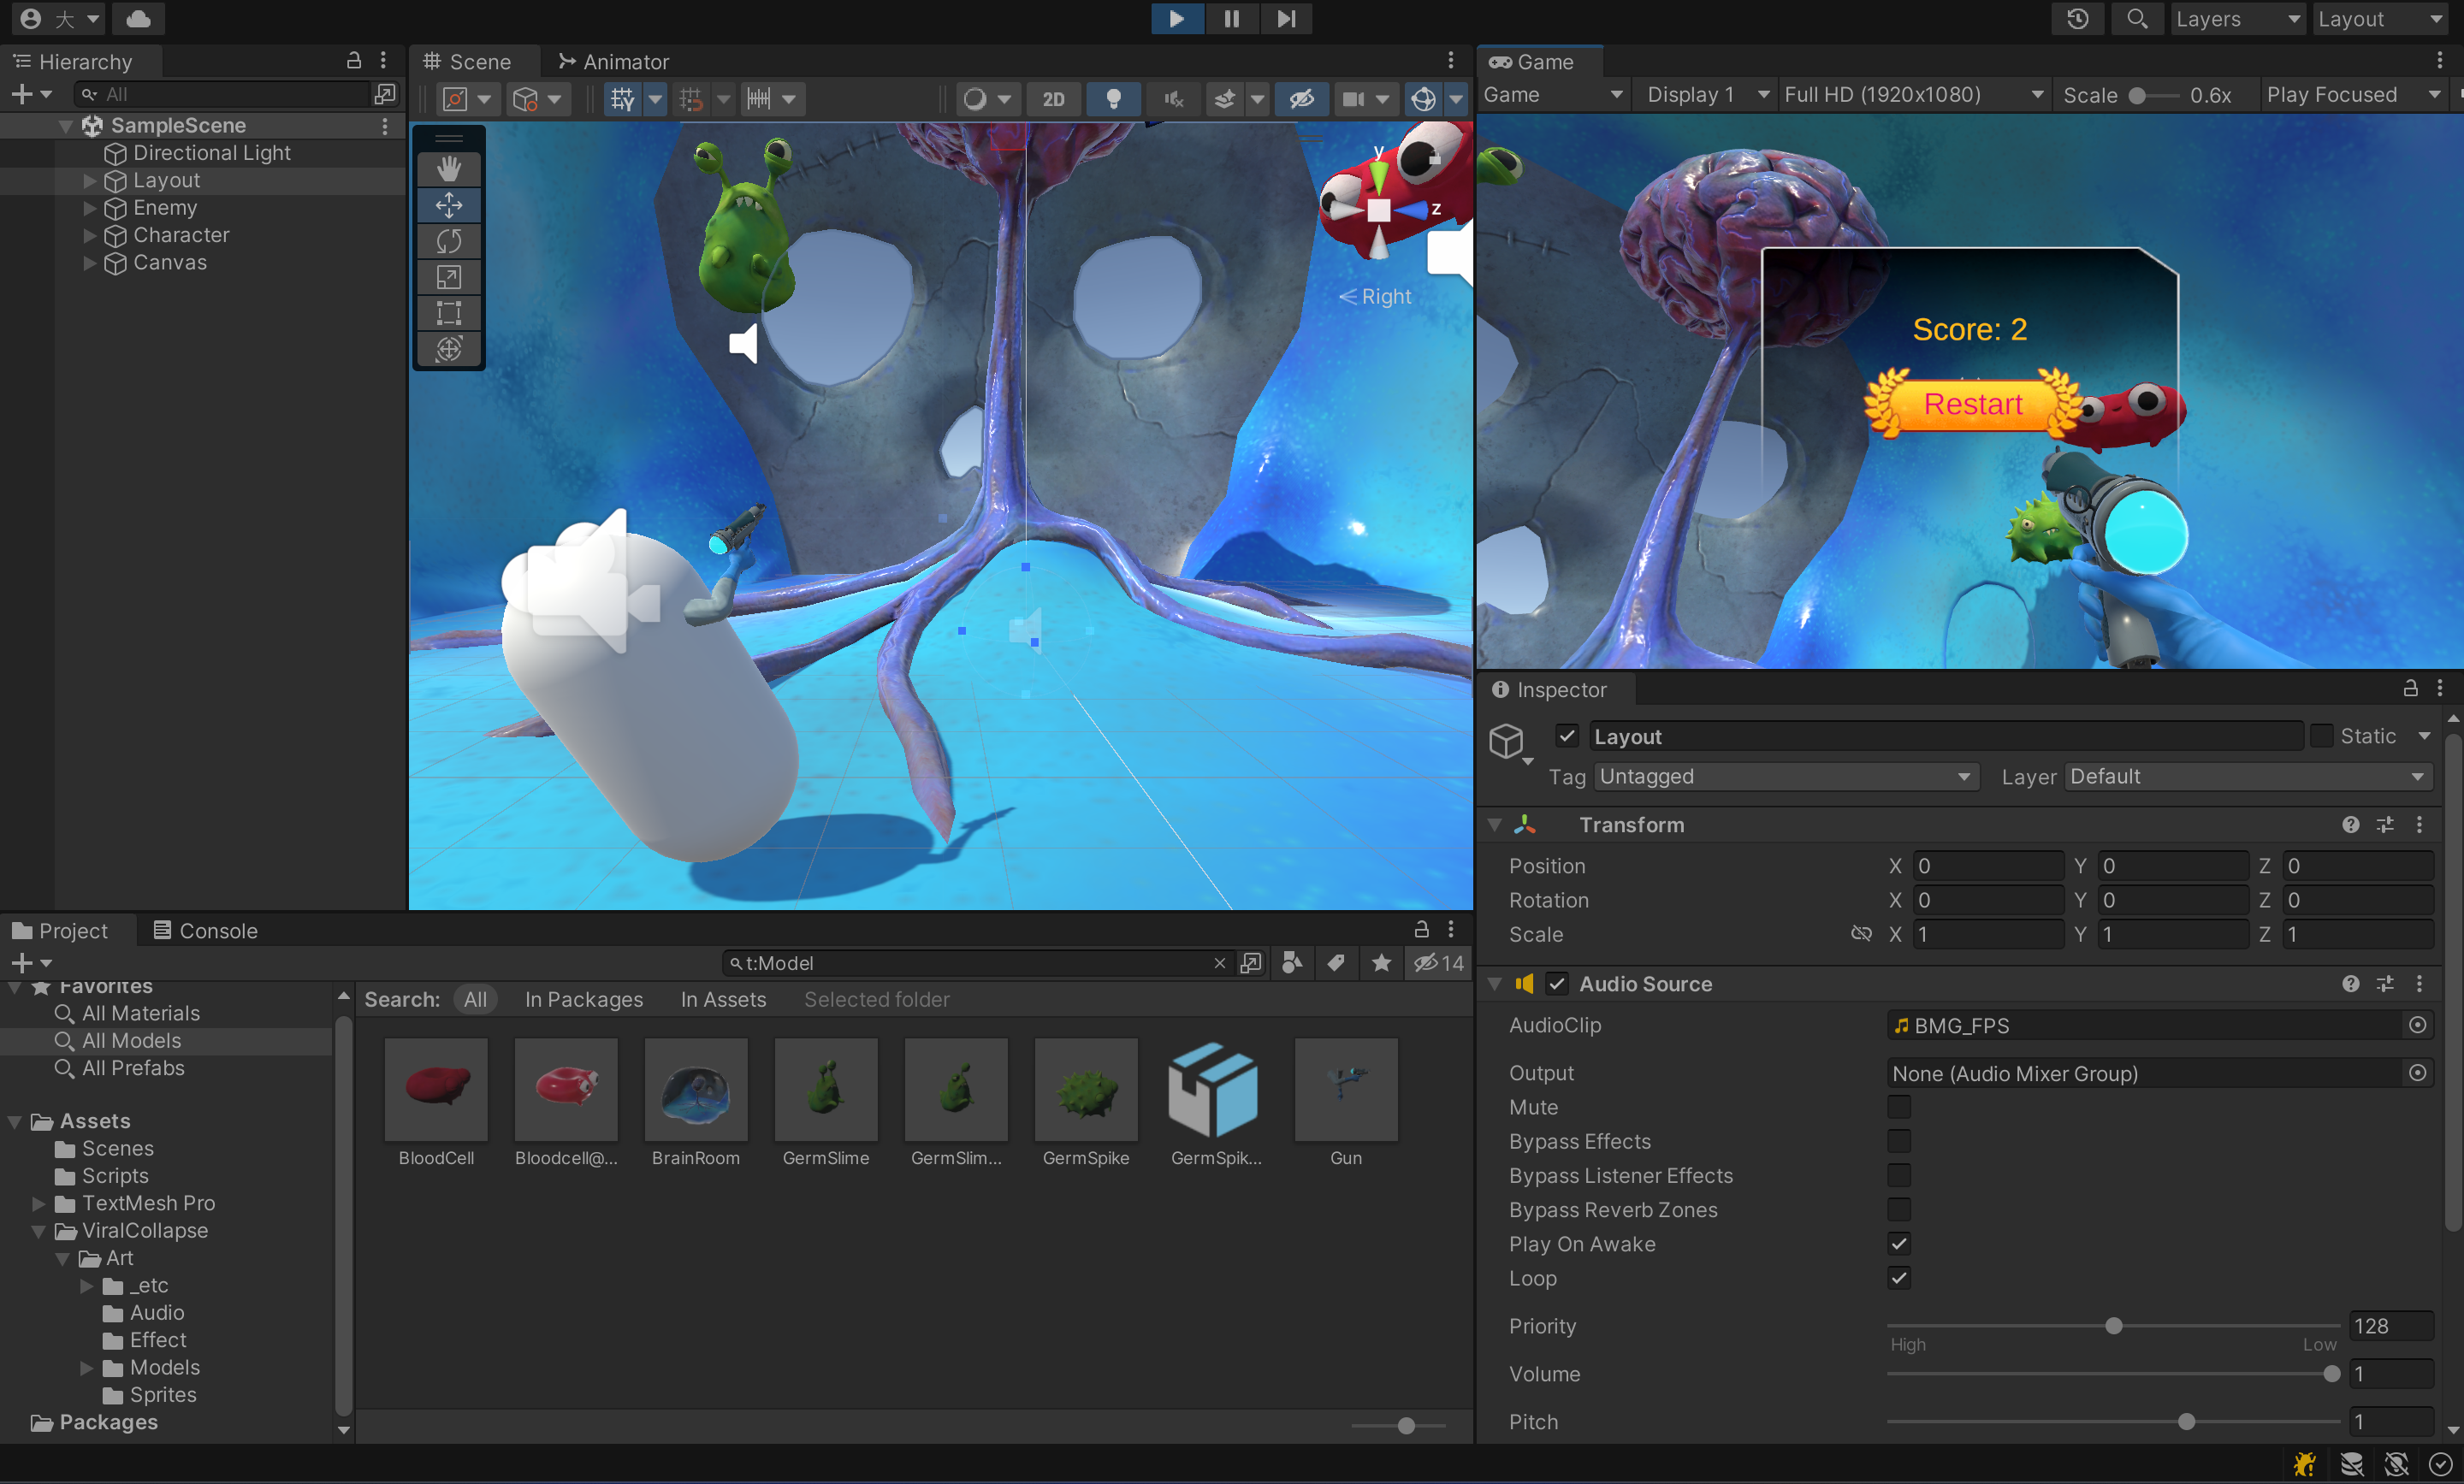The image size is (2464, 1484).
Task: Toggle 2D scene view mode
Action: pos(1053,99)
